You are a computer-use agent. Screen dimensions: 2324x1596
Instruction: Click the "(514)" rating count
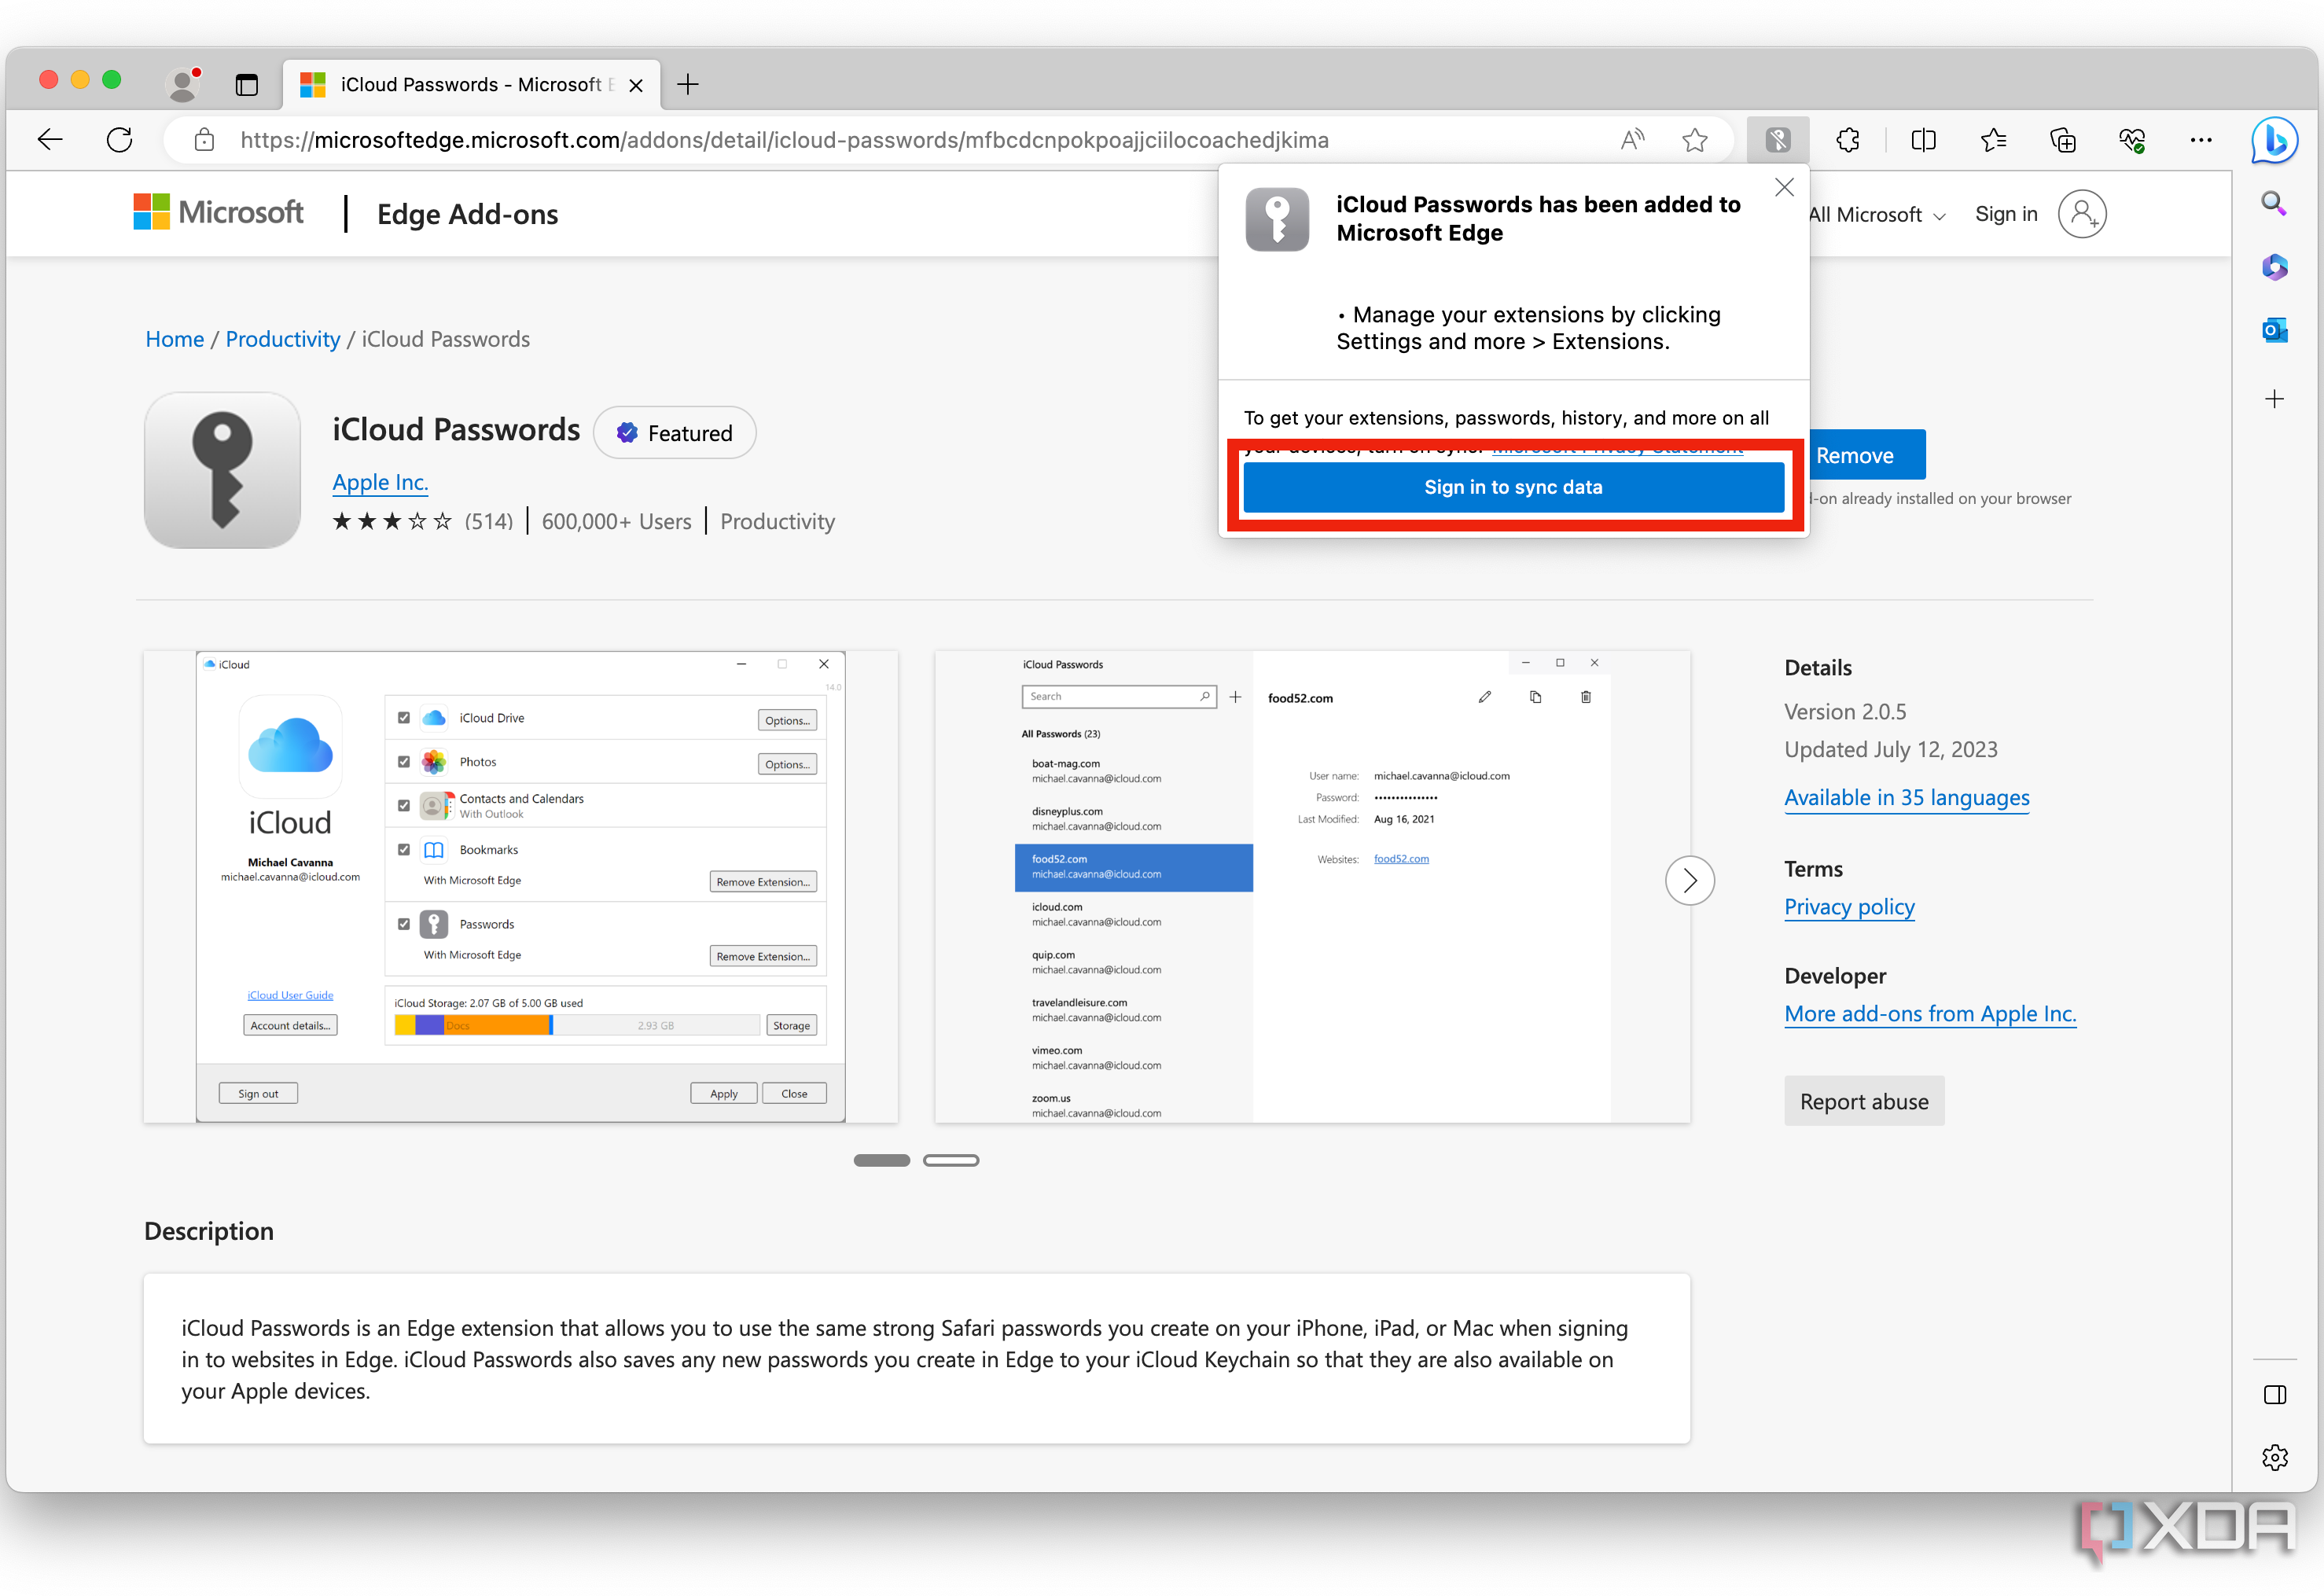pos(489,521)
